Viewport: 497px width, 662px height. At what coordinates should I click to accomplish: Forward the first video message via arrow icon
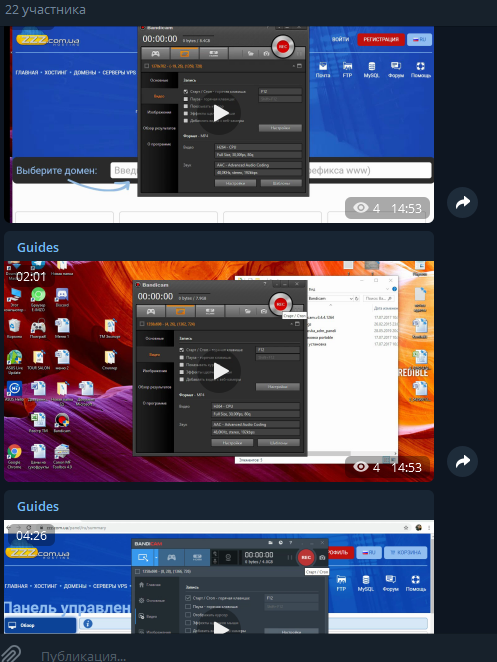pos(462,202)
